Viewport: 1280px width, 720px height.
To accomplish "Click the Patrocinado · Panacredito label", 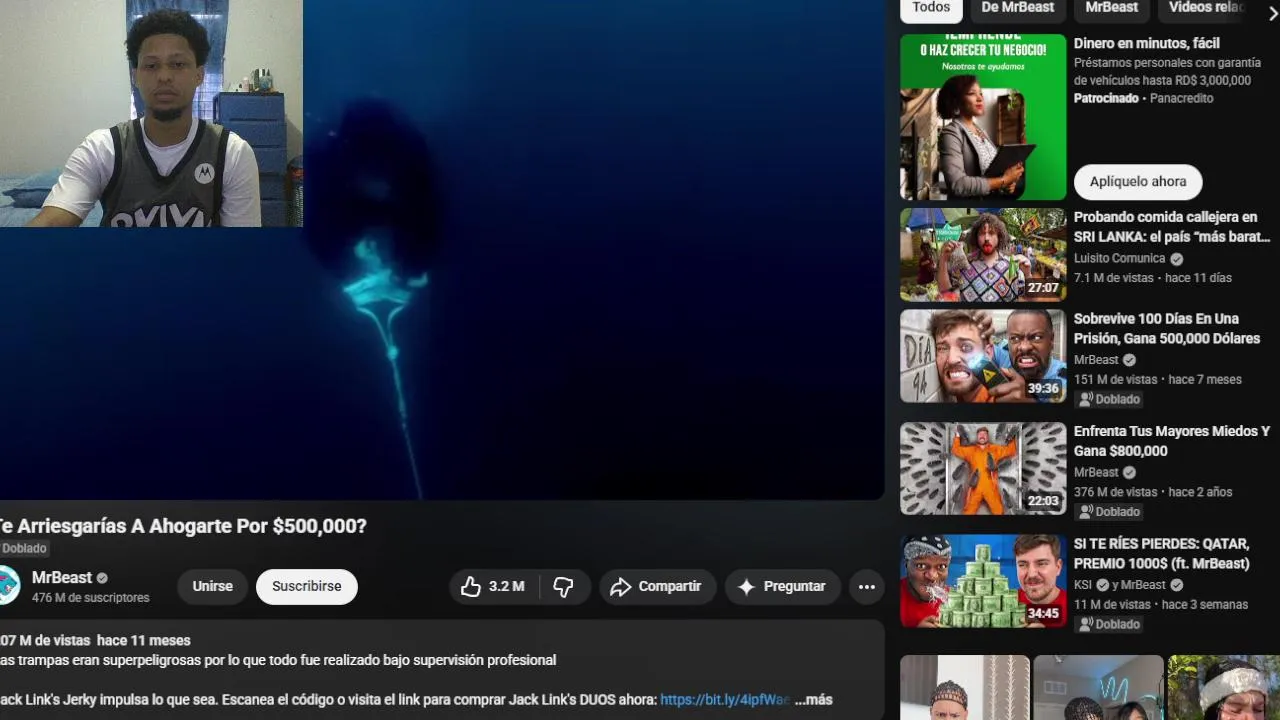I will tap(1143, 99).
